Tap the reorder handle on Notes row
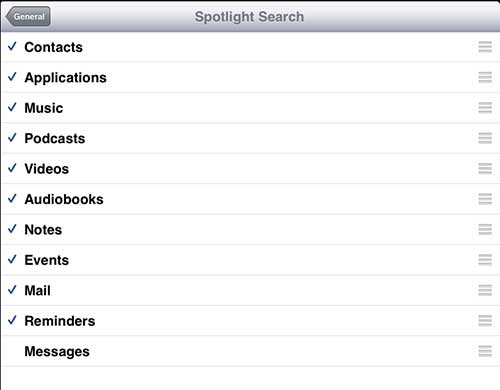Image resolution: width=500 pixels, height=390 pixels. coord(485,229)
